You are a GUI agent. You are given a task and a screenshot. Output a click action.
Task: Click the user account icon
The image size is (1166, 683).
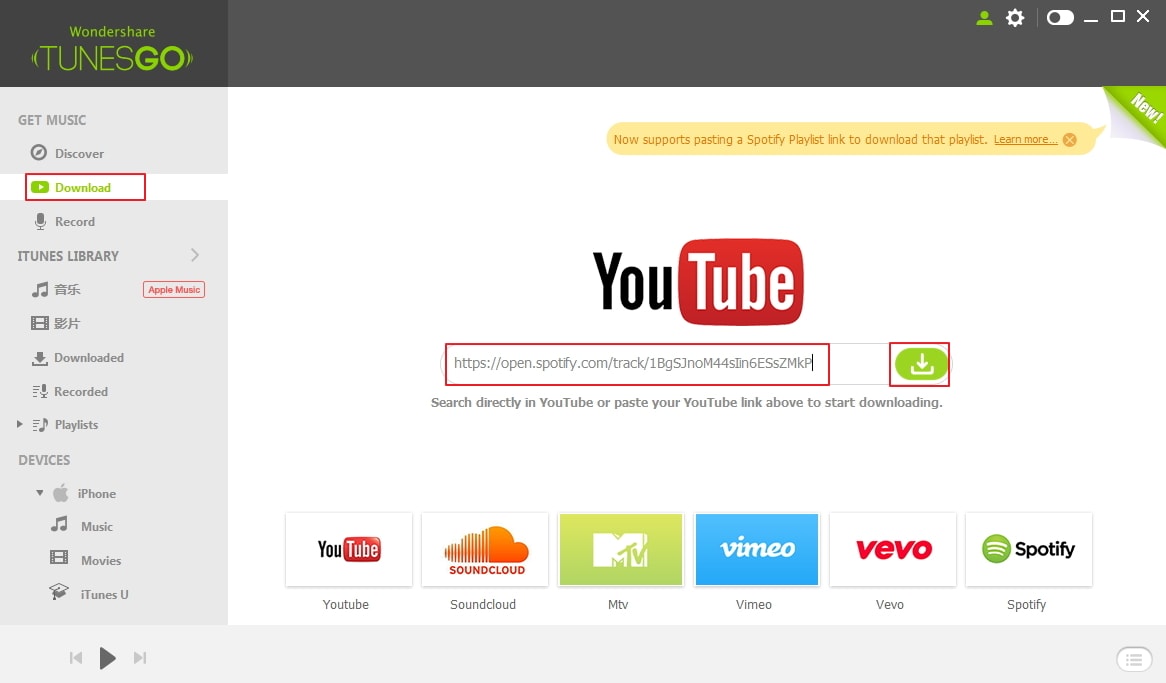(x=984, y=17)
